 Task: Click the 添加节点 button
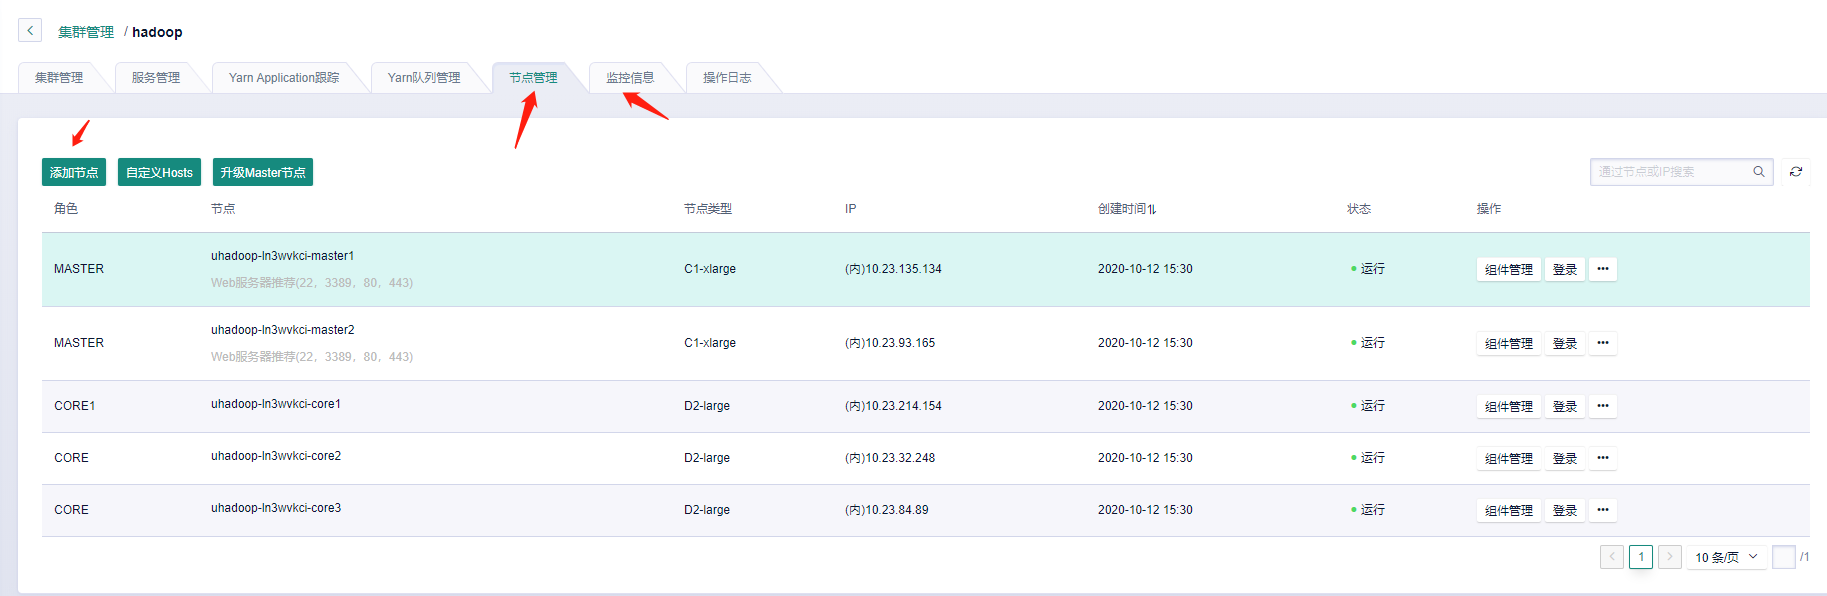[x=74, y=172]
